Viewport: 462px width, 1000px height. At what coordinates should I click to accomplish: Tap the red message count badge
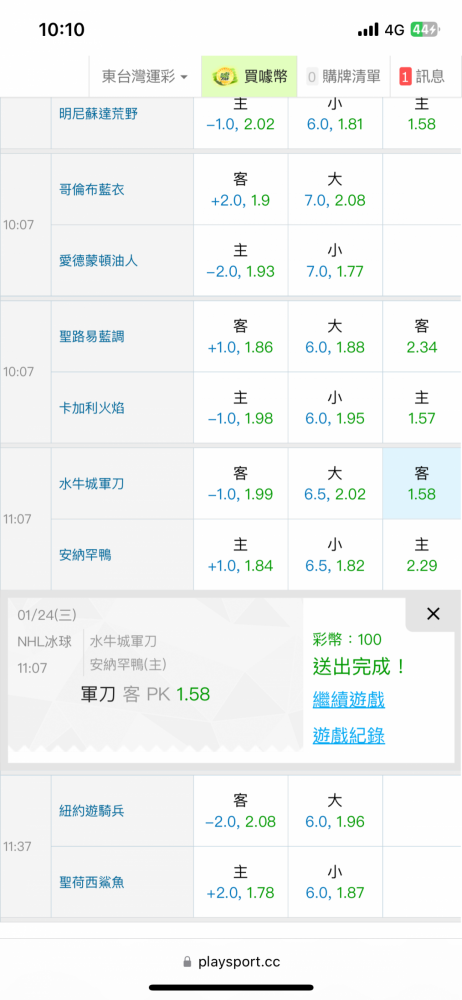(x=405, y=77)
